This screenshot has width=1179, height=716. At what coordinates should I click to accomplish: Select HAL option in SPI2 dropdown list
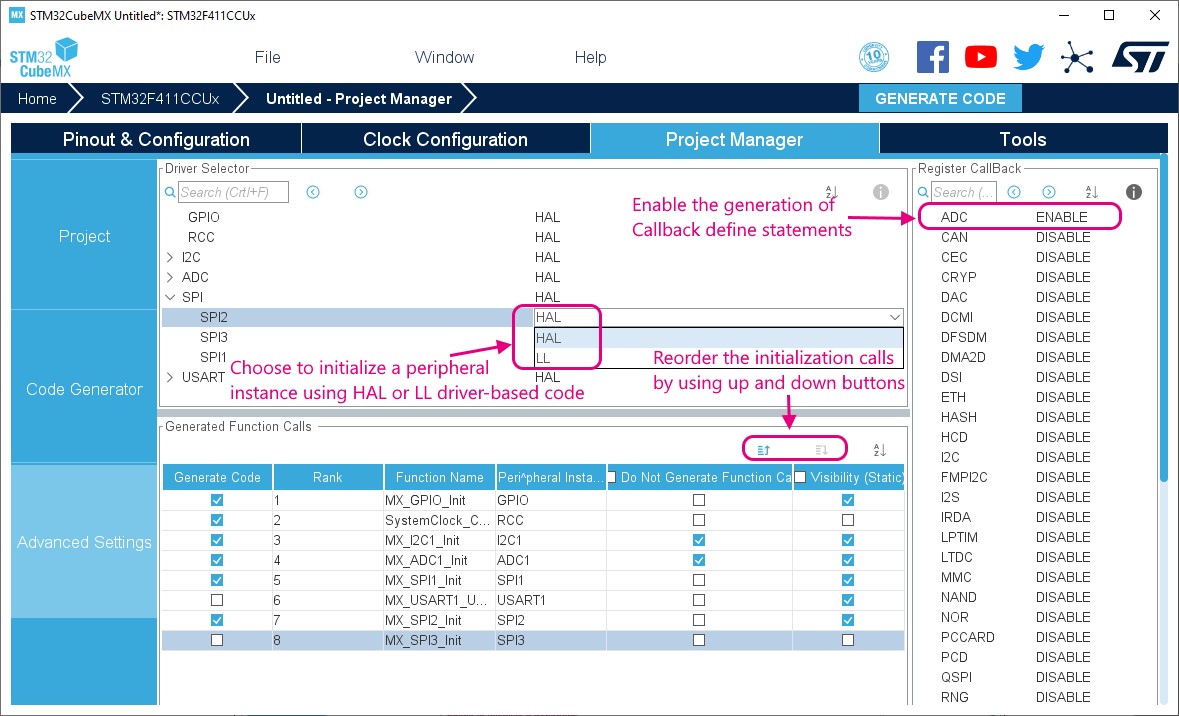[718, 338]
